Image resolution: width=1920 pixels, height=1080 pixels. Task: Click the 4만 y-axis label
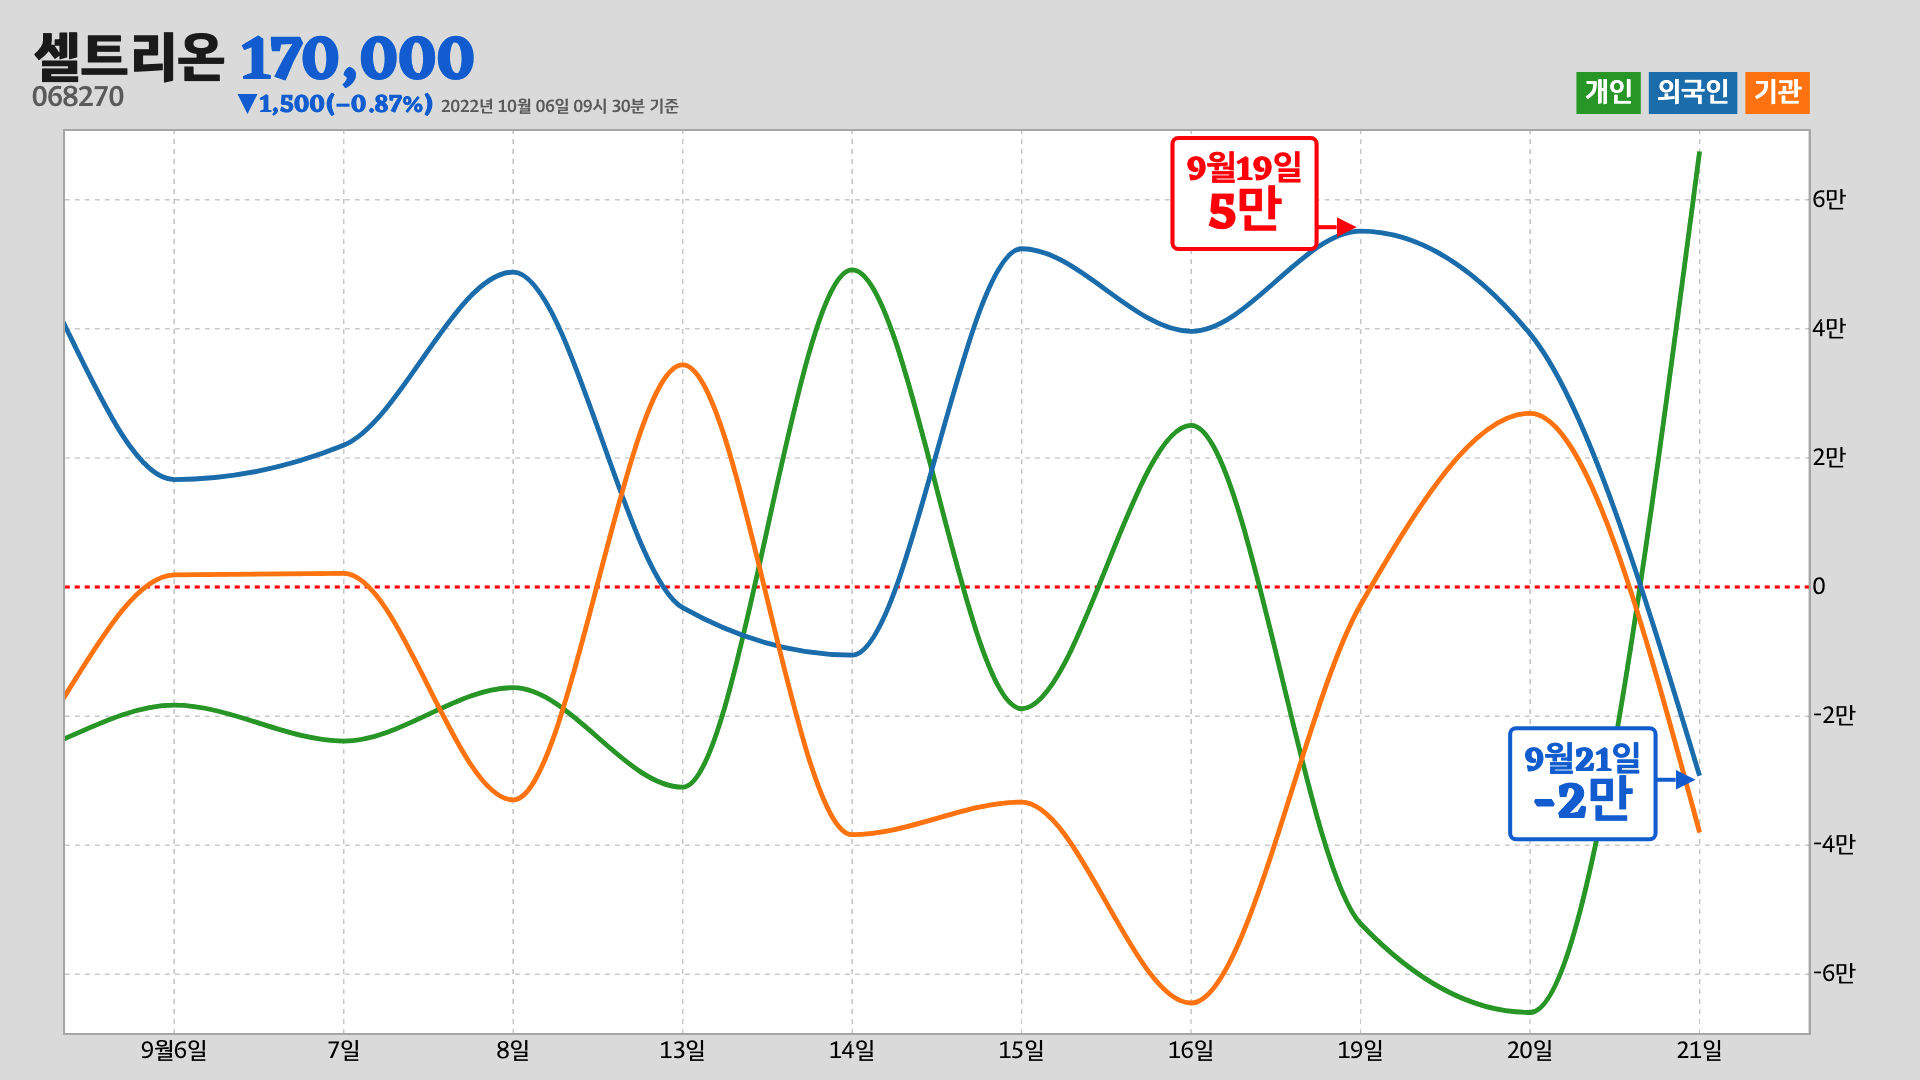pyautogui.click(x=1829, y=328)
